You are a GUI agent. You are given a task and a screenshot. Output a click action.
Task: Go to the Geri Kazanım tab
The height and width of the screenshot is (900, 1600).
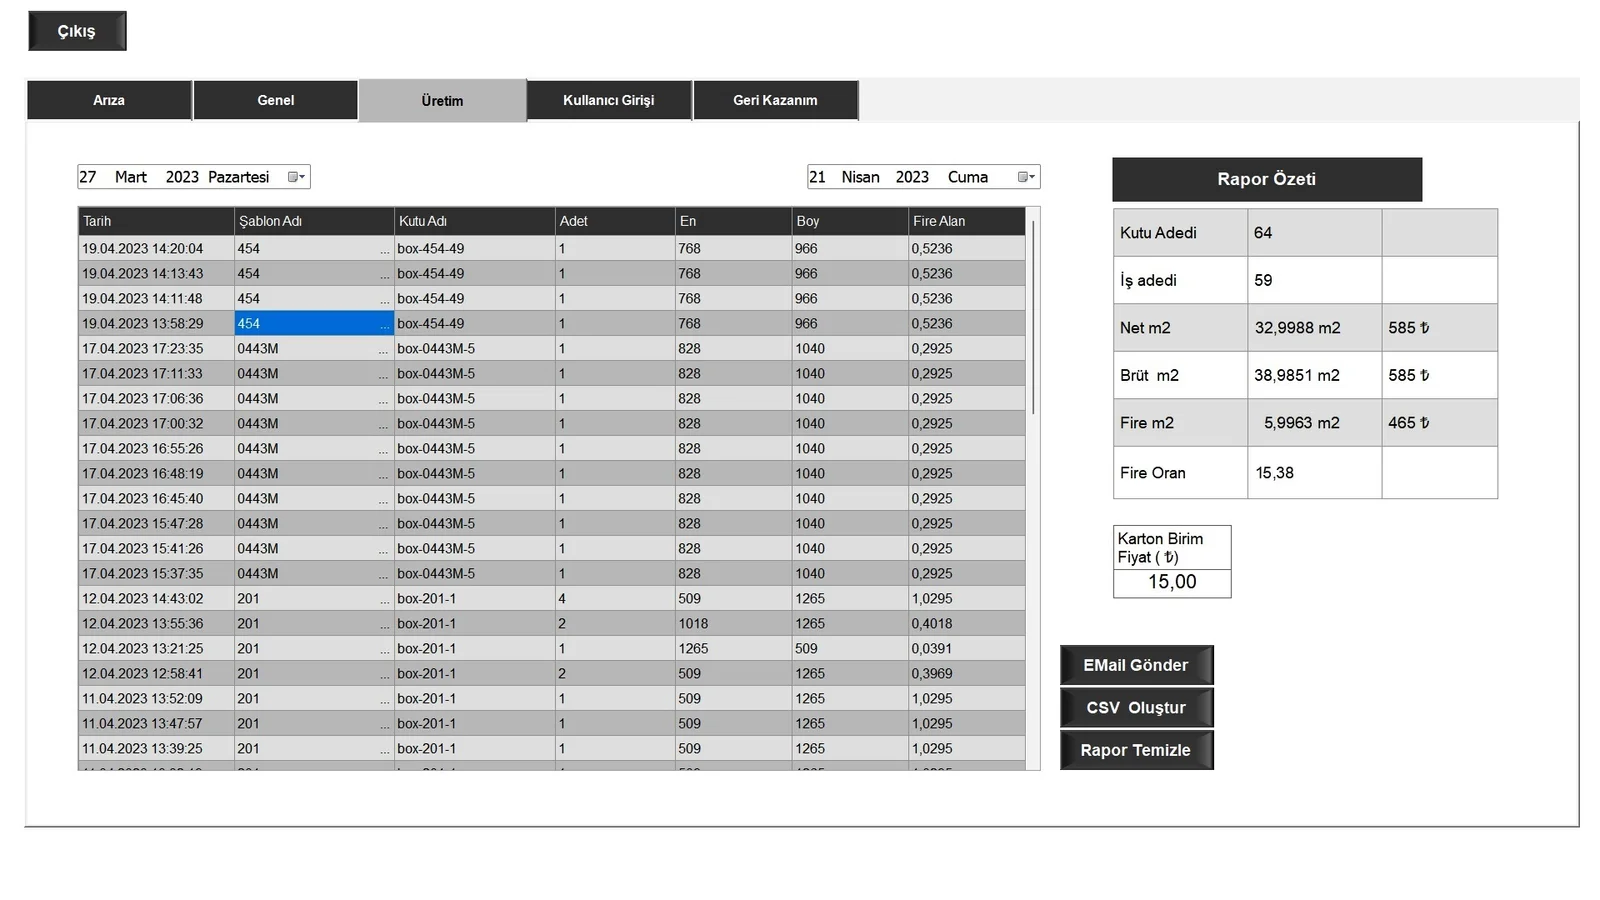tap(775, 100)
